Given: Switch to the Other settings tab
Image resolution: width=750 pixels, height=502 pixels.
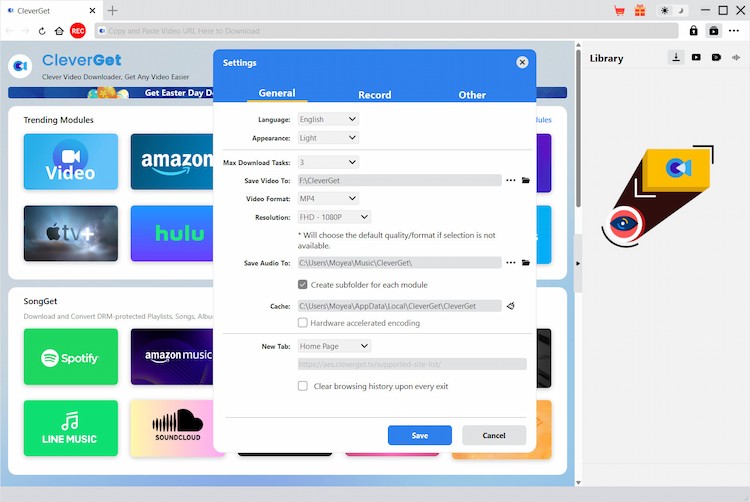Looking at the screenshot, I should point(472,95).
